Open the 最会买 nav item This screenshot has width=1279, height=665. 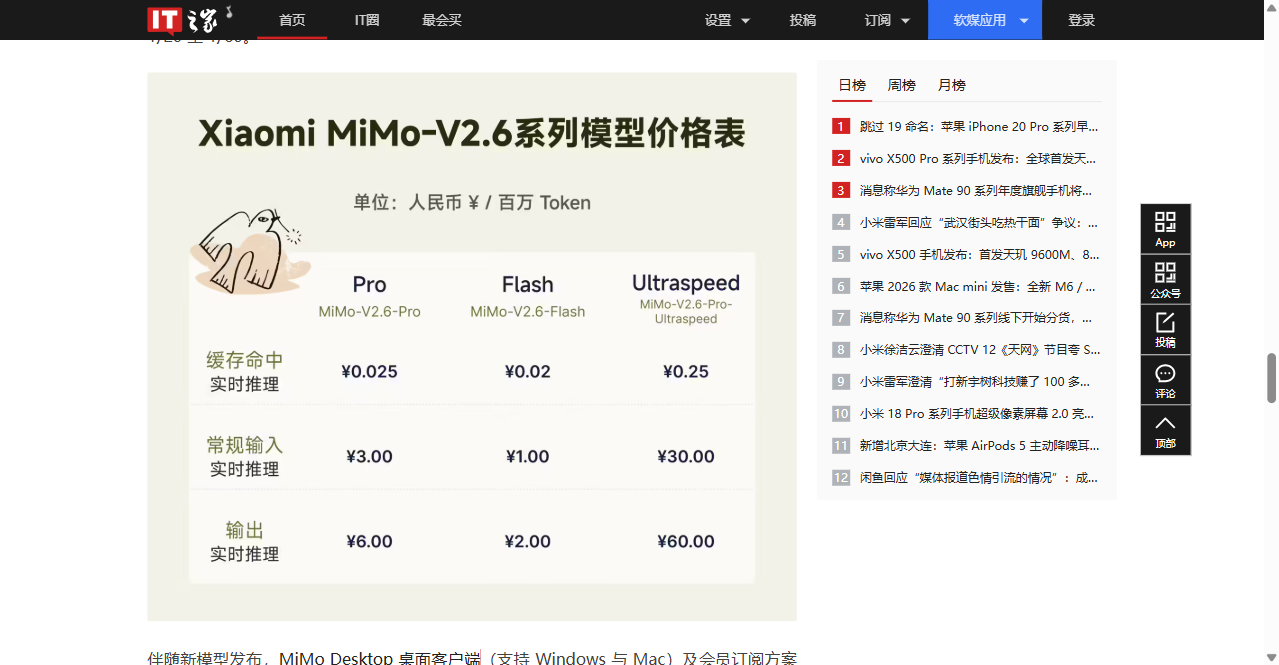(x=442, y=20)
